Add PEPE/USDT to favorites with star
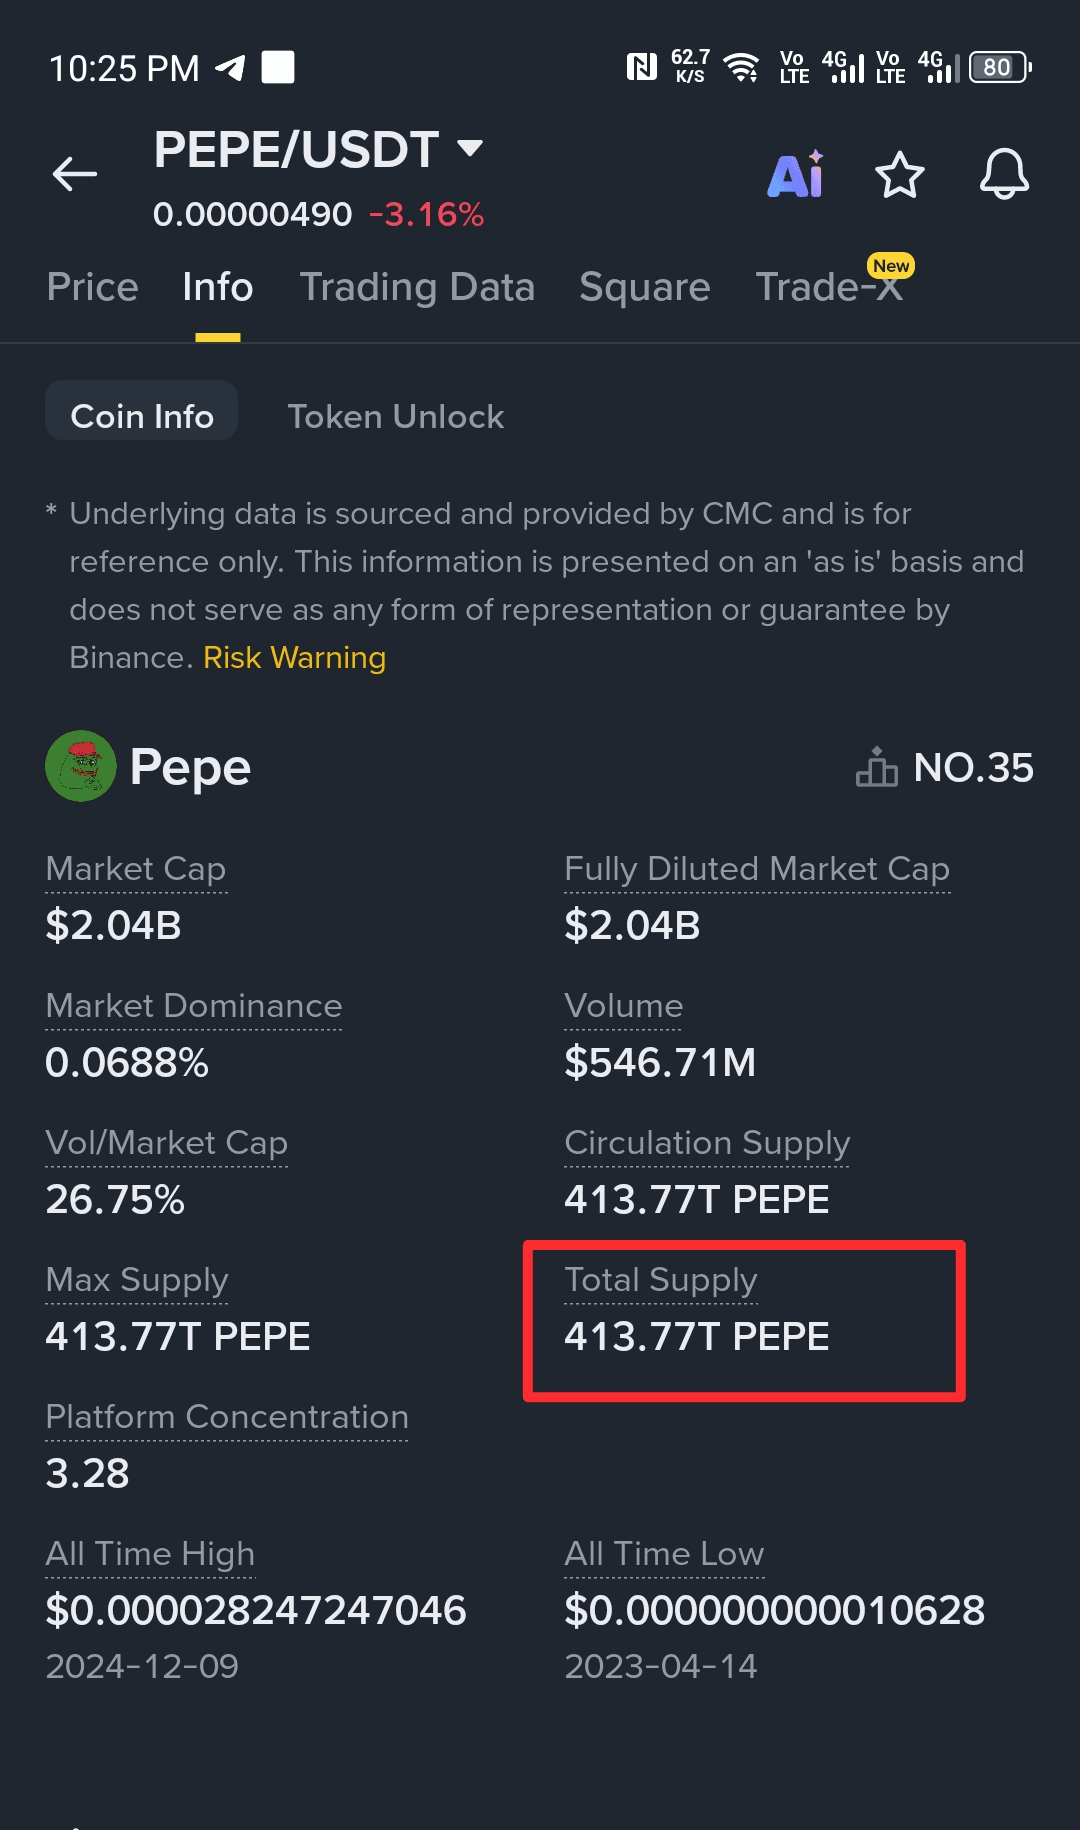The height and width of the screenshot is (1830, 1080). pos(899,175)
